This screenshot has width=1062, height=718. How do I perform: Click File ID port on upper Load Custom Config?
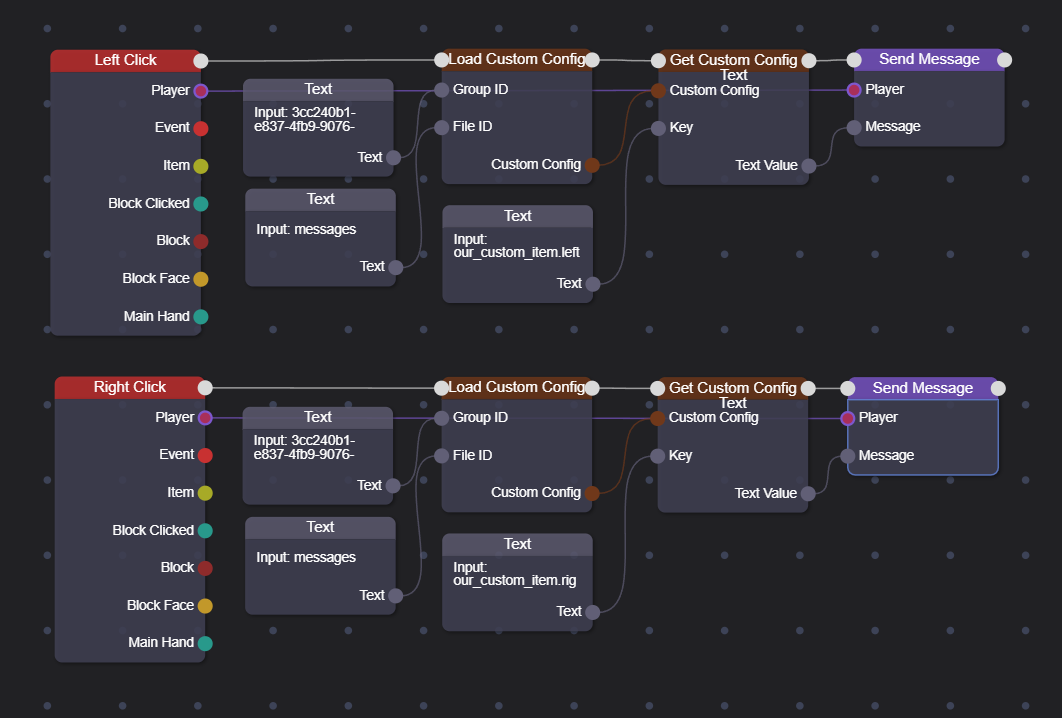(x=442, y=127)
